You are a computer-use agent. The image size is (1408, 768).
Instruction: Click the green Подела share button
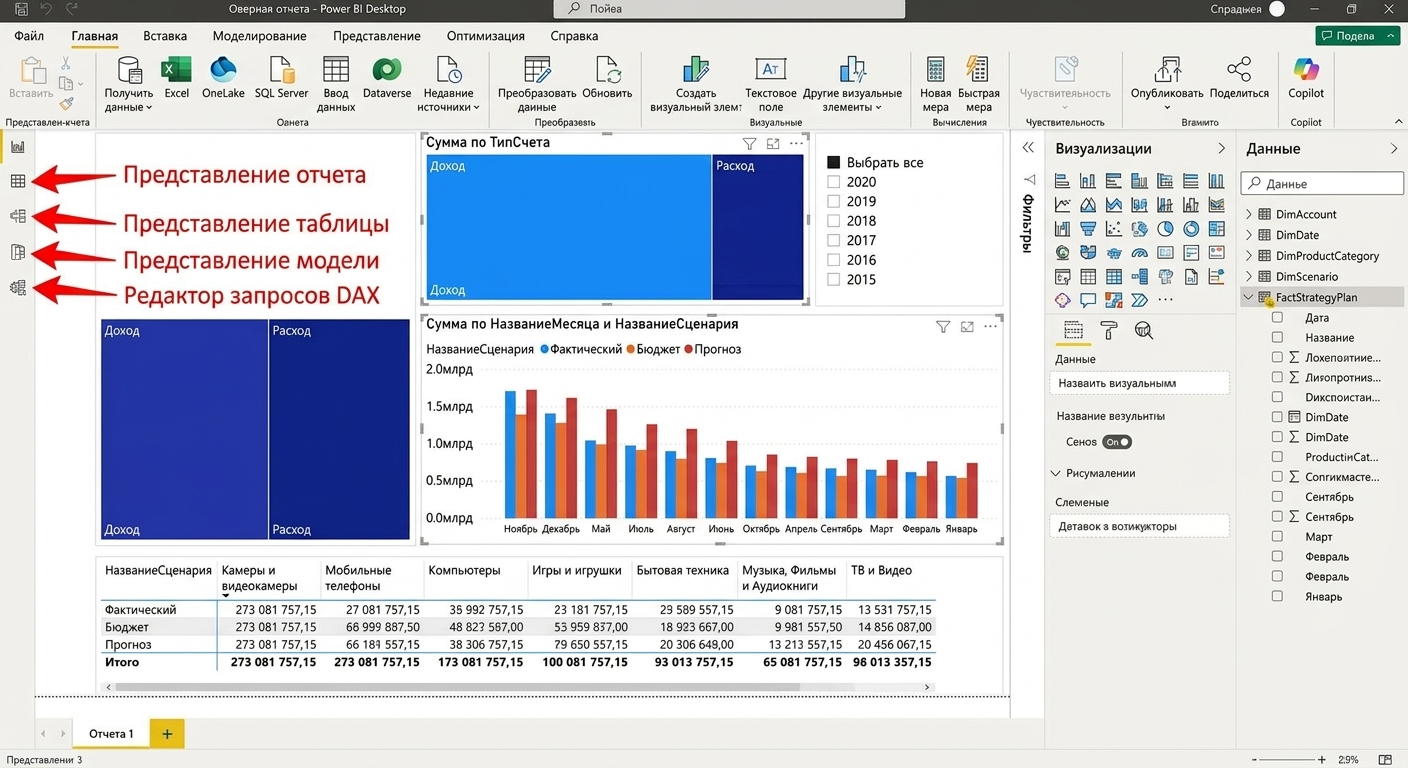pos(1358,36)
